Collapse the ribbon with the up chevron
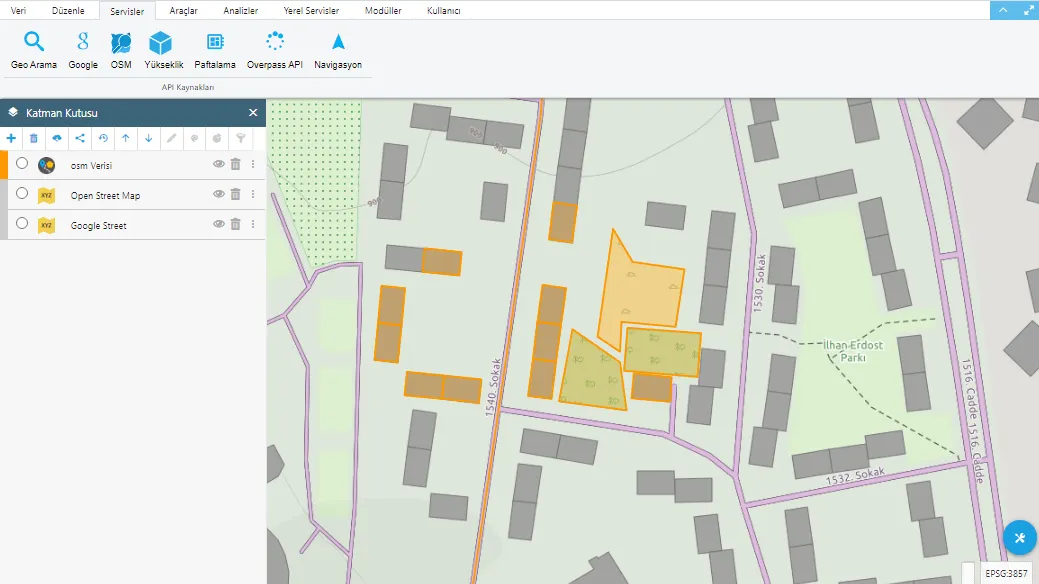 (x=1003, y=10)
